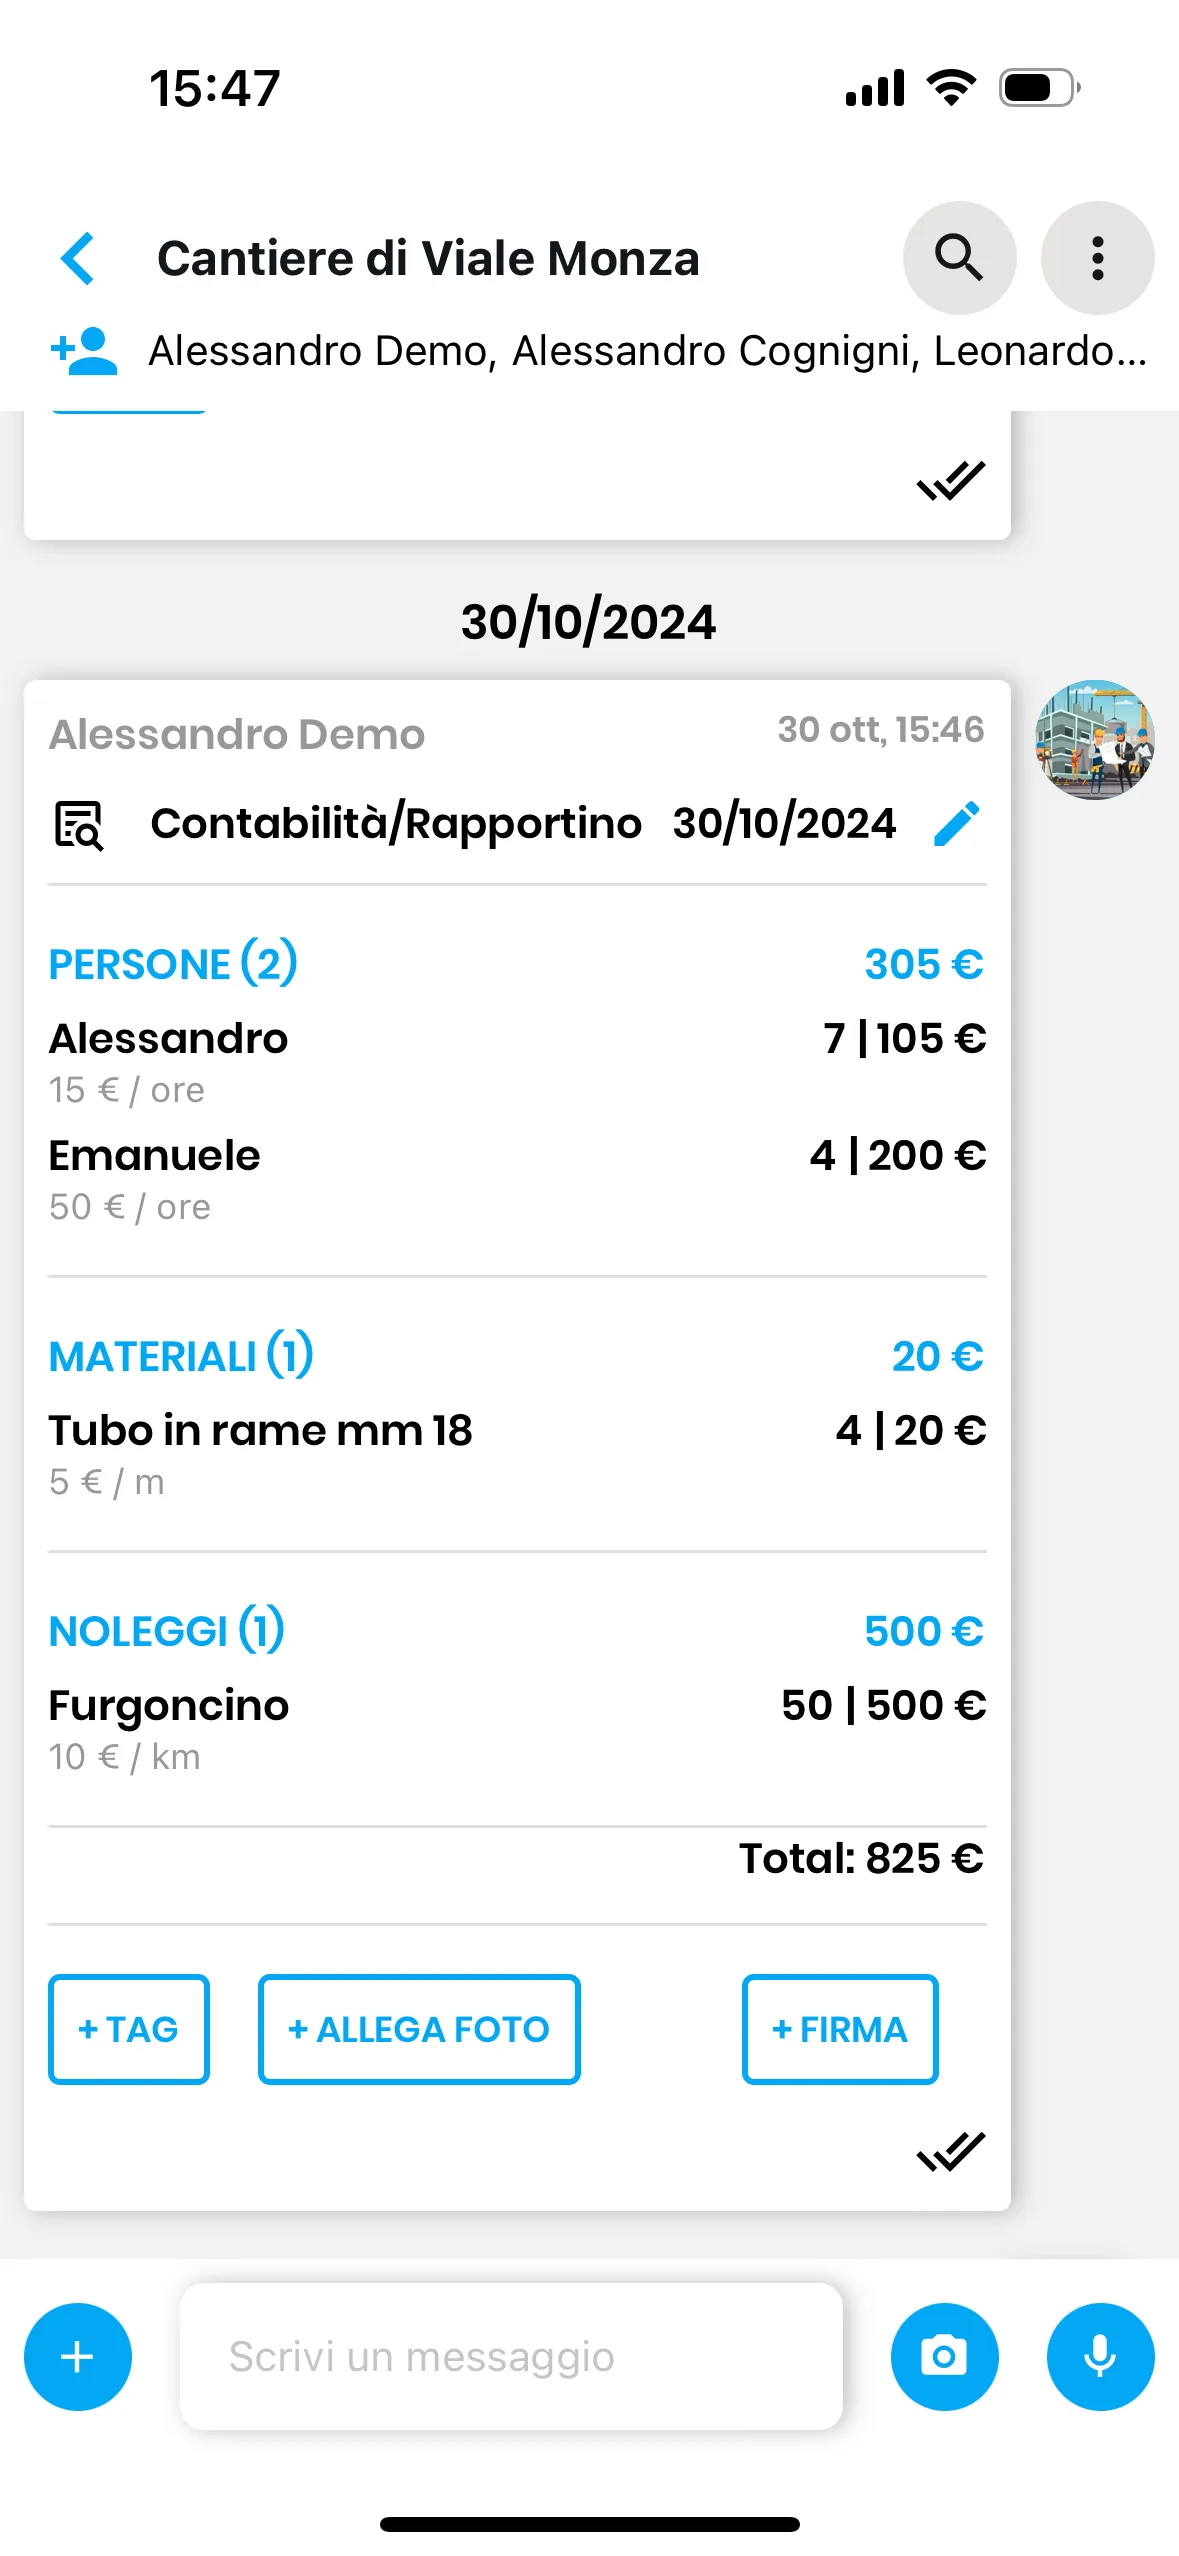The image size is (1179, 2556).
Task: Expand the NOLEGGI (1) section
Action: click(167, 1631)
